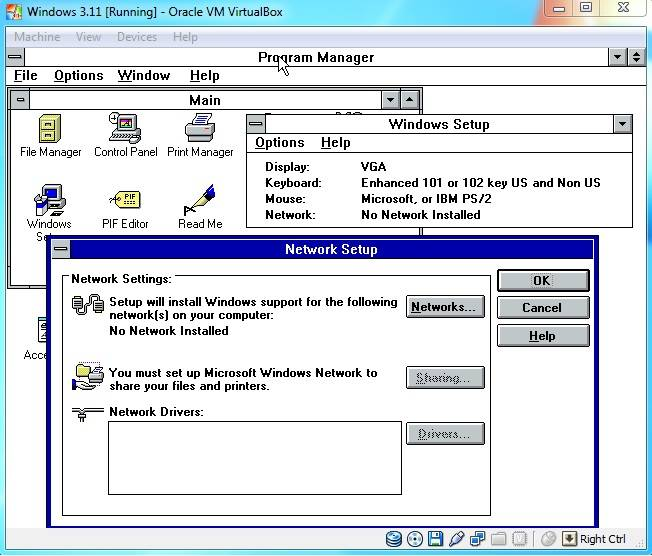Select the Windows Setup program icon
Viewport: 652px width, 556px height.
pyautogui.click(x=49, y=202)
